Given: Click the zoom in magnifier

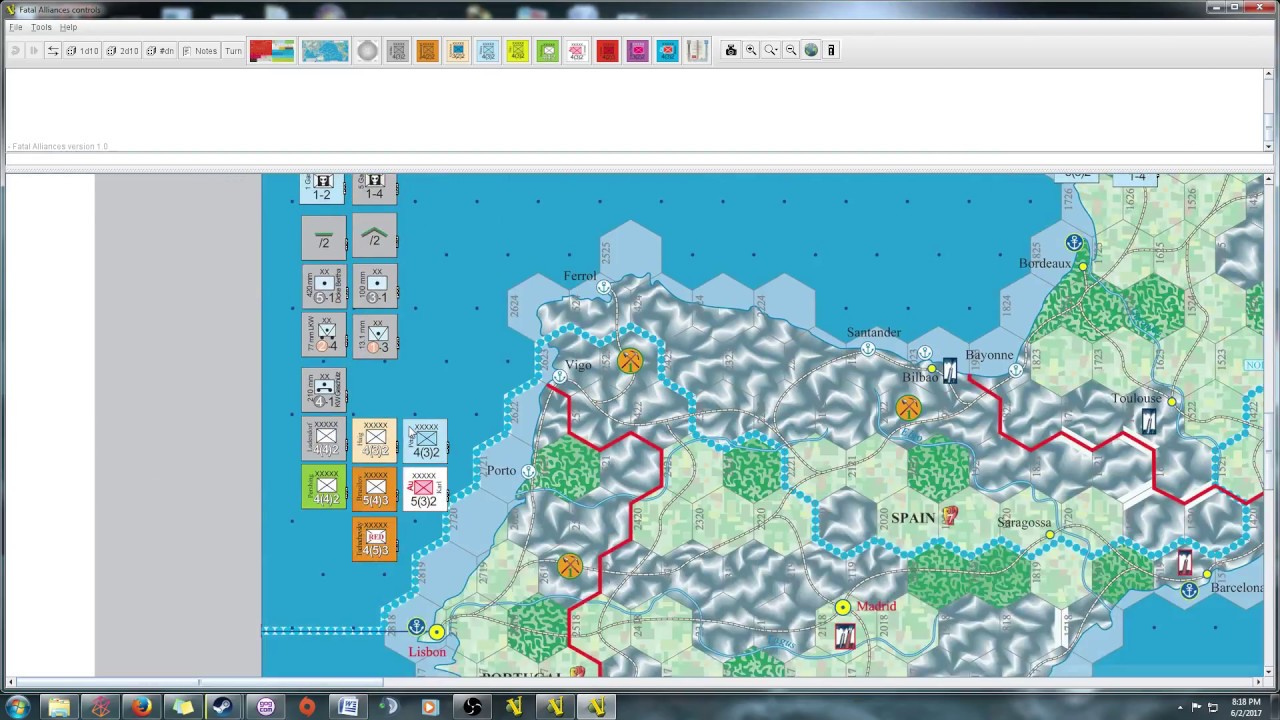Looking at the screenshot, I should tap(751, 50).
